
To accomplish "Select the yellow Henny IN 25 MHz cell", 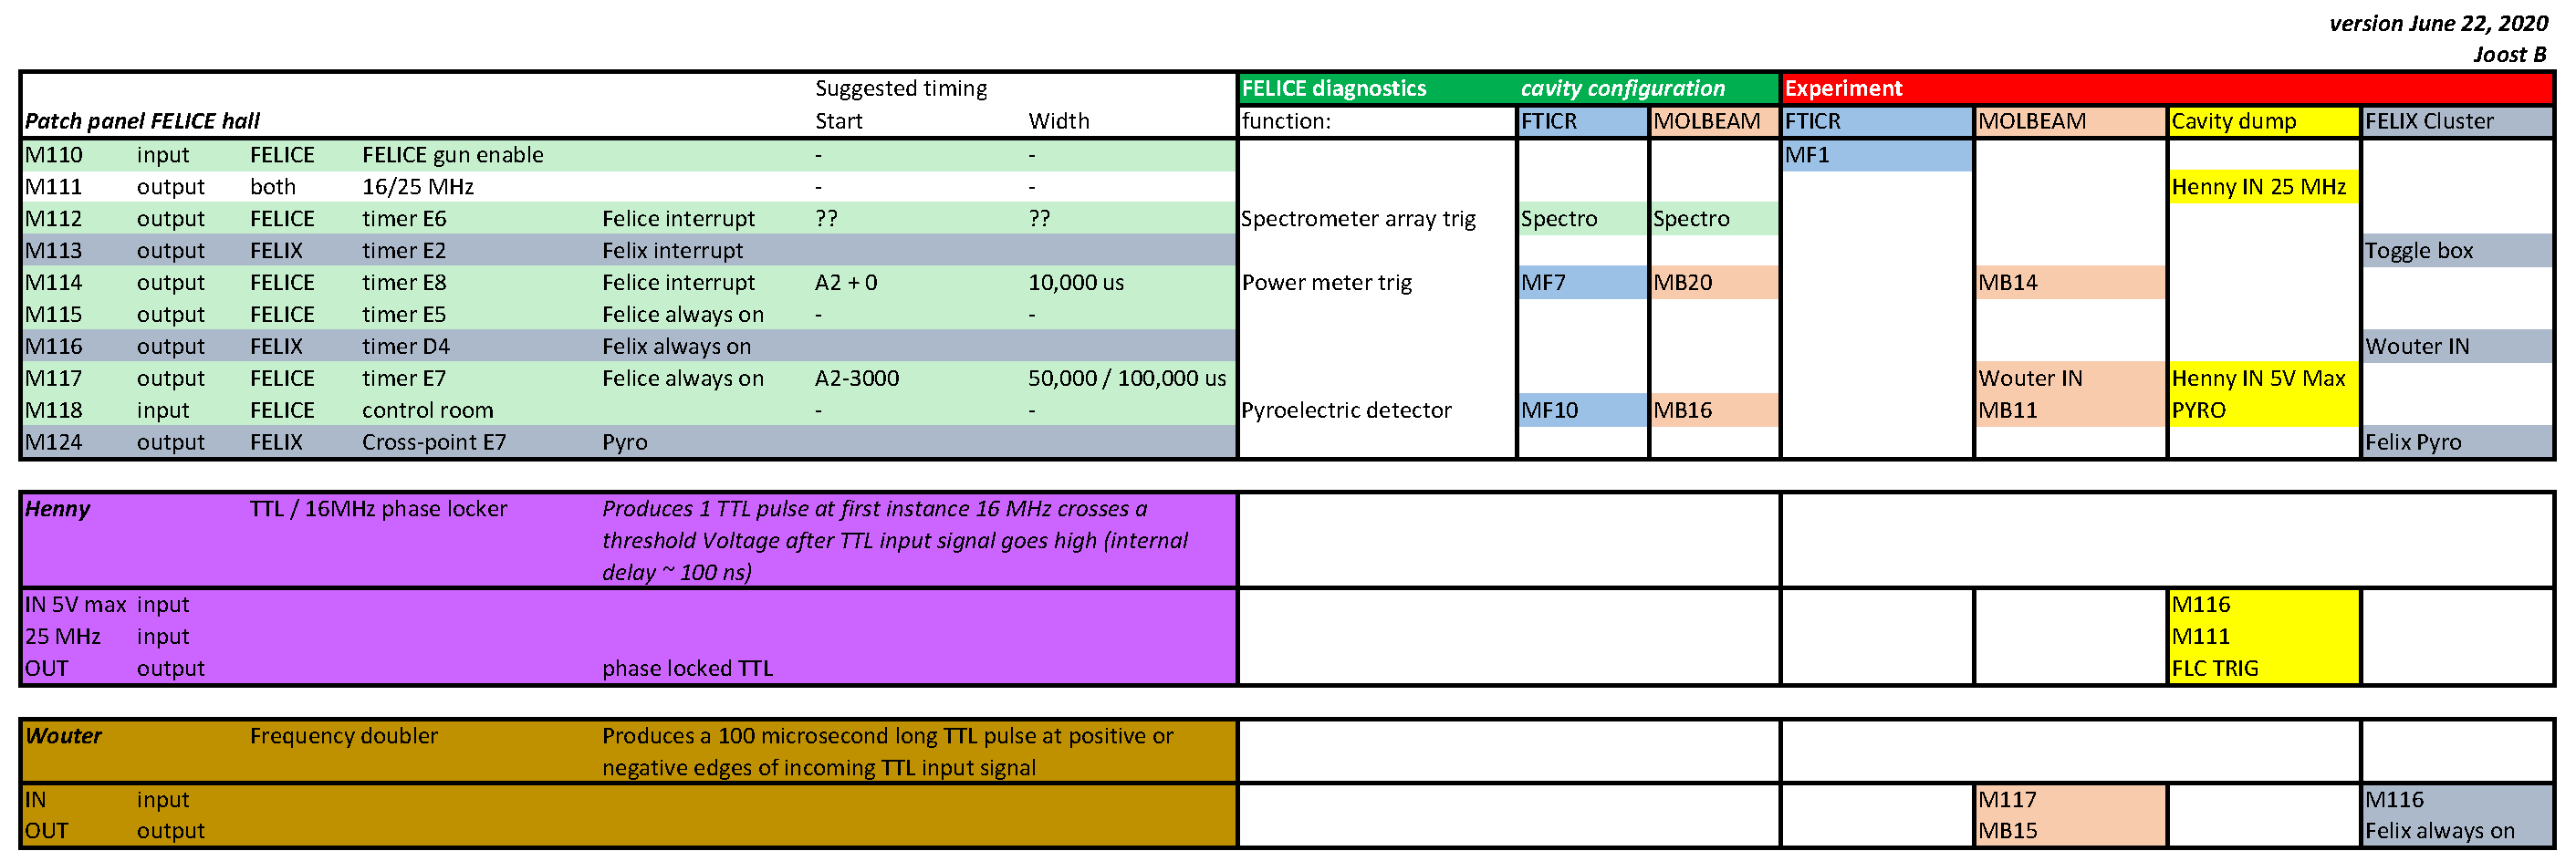I will (2258, 187).
